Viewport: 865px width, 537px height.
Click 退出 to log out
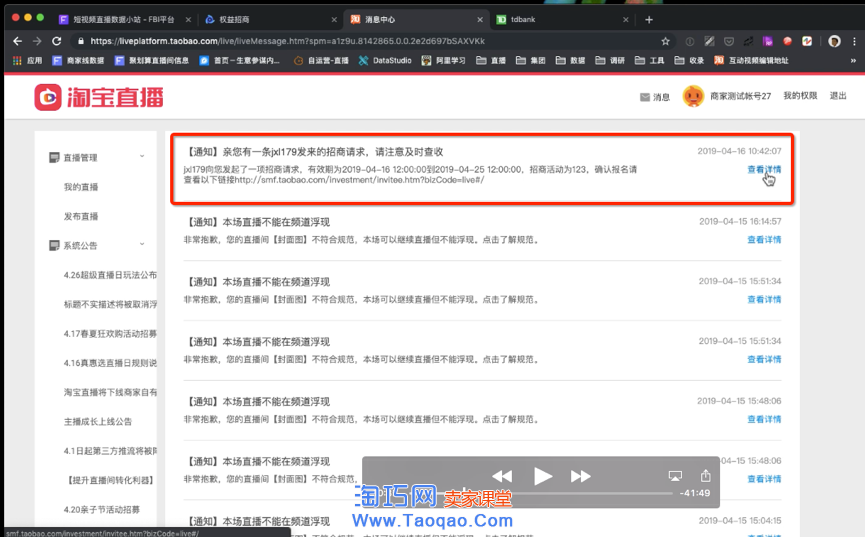[x=838, y=96]
